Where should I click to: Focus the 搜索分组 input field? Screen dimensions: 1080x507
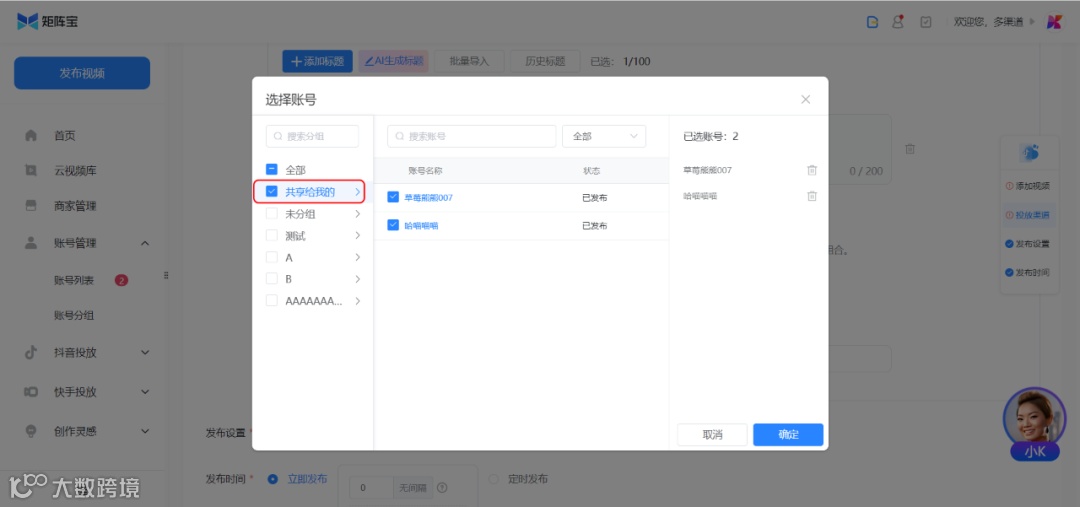(x=313, y=136)
